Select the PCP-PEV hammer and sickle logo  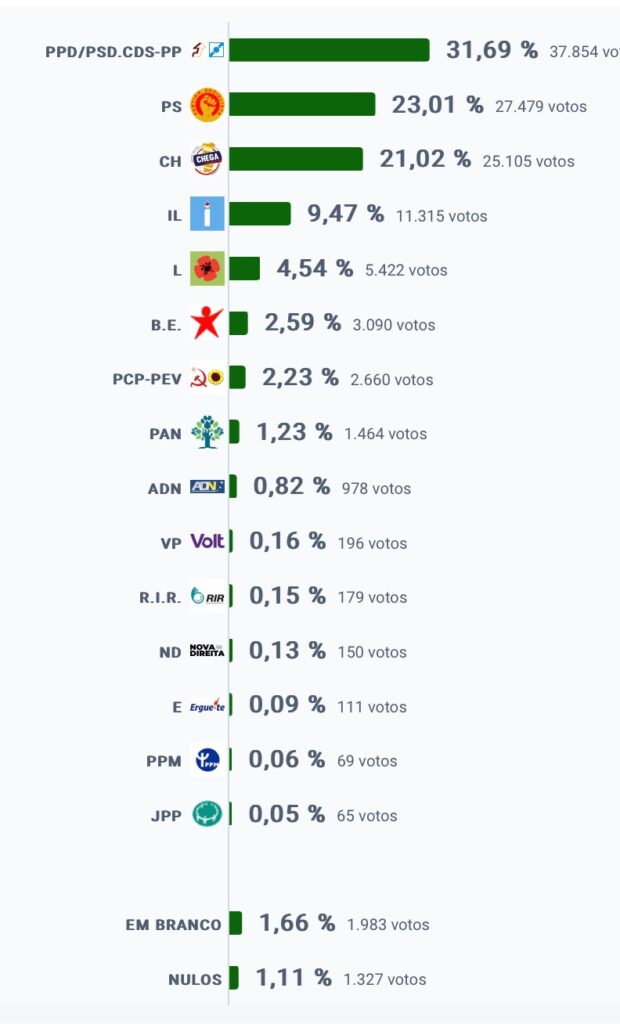coord(207,377)
